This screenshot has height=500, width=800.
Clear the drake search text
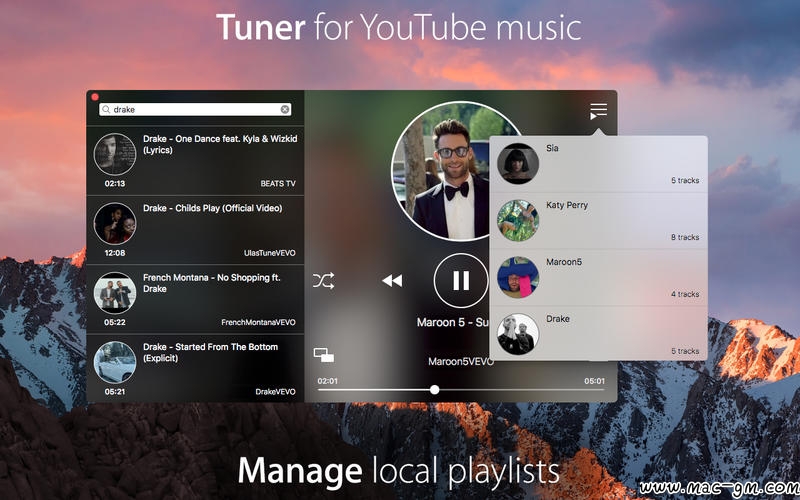pos(285,109)
